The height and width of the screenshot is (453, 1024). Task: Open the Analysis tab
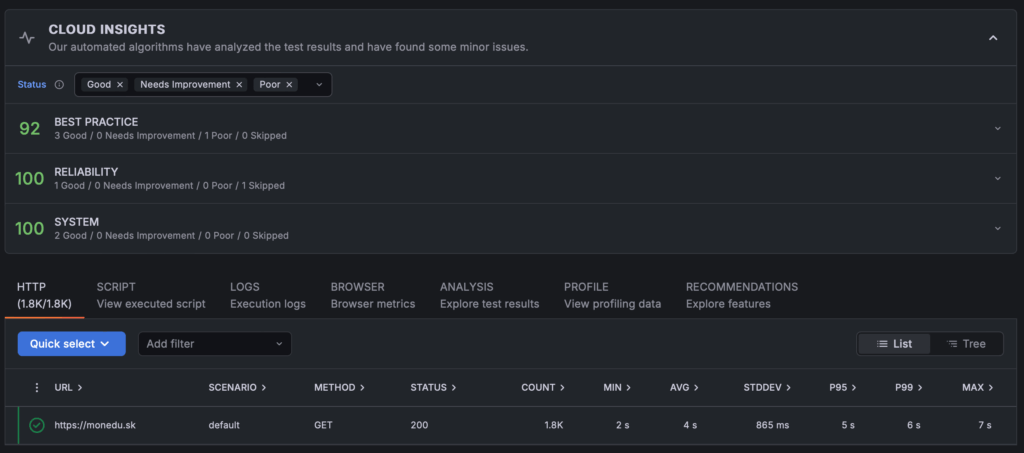pyautogui.click(x=490, y=295)
